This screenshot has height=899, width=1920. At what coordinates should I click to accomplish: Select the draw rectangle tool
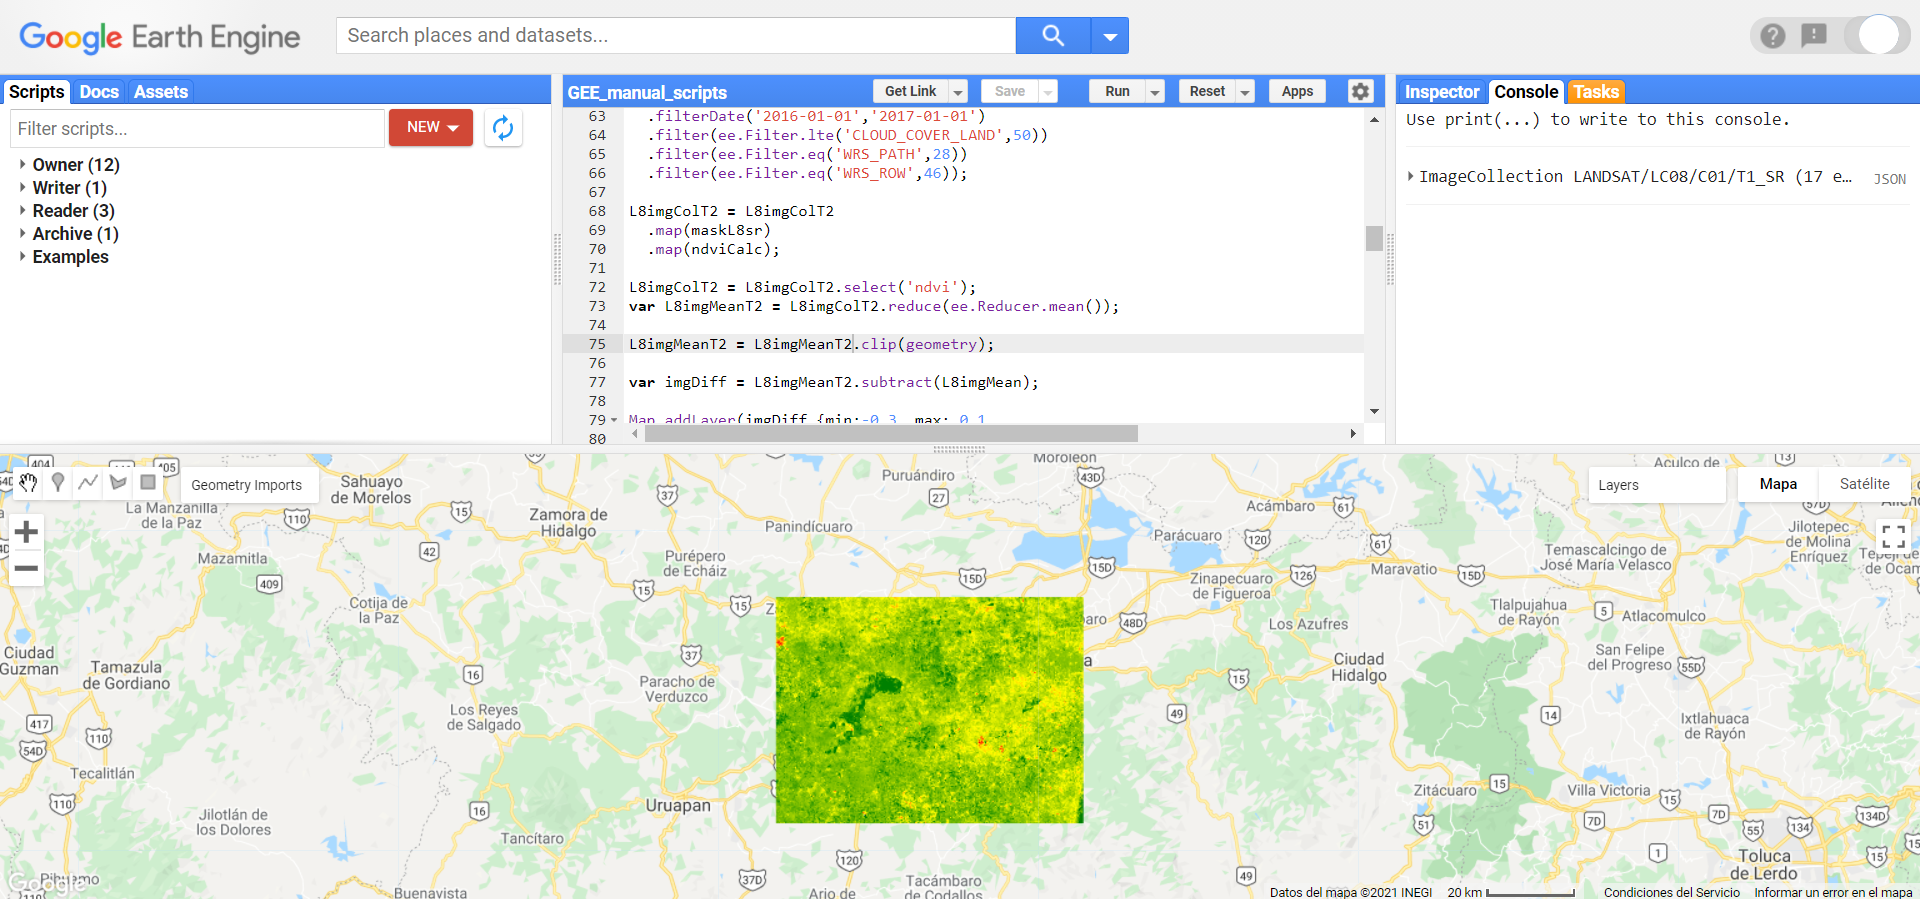tap(148, 483)
